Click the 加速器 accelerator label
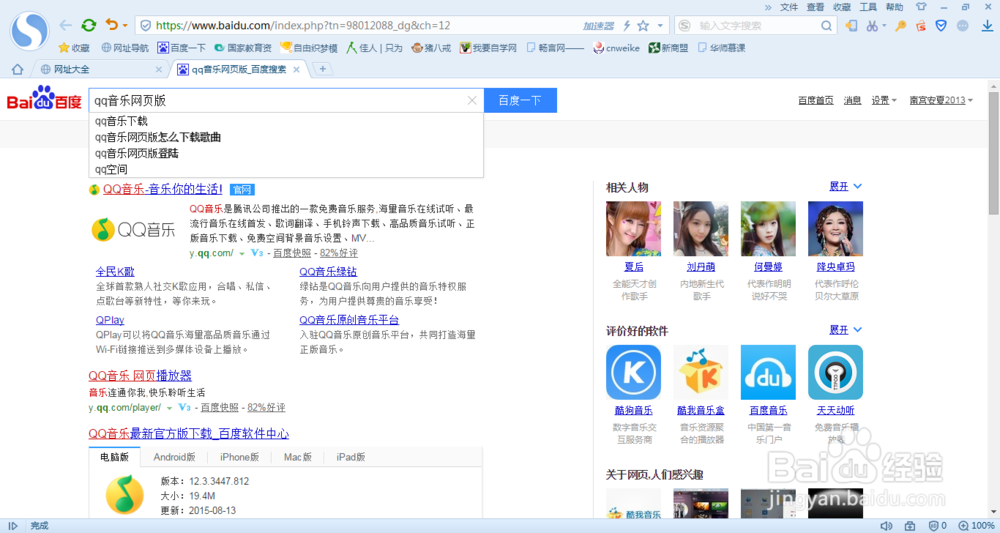 [x=598, y=26]
